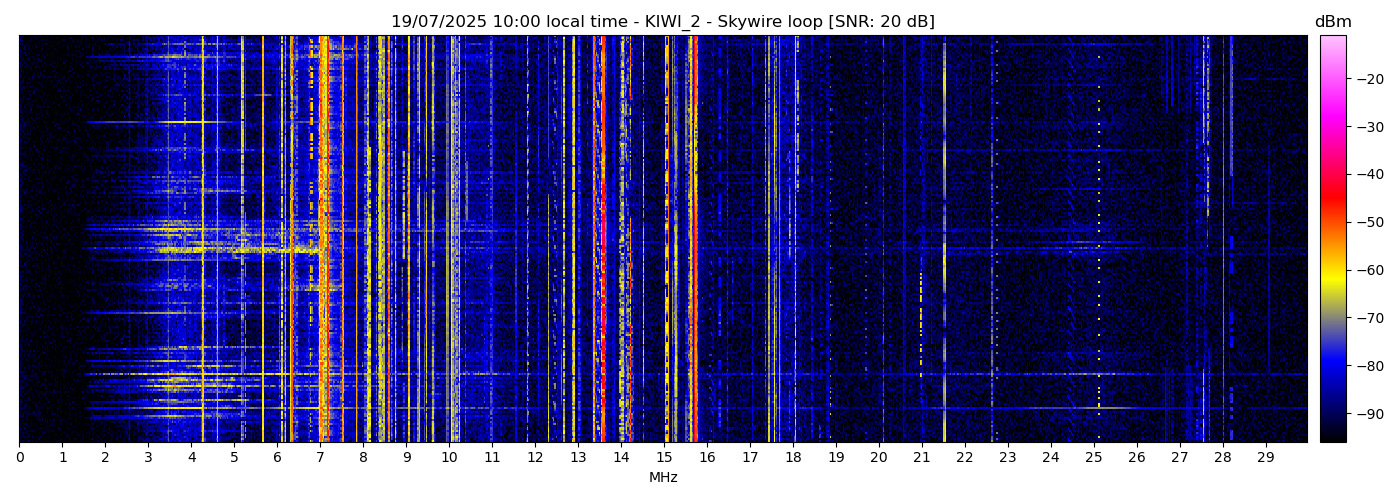
Task: Click the red signal line near 15.7 MHz
Action: [695, 240]
